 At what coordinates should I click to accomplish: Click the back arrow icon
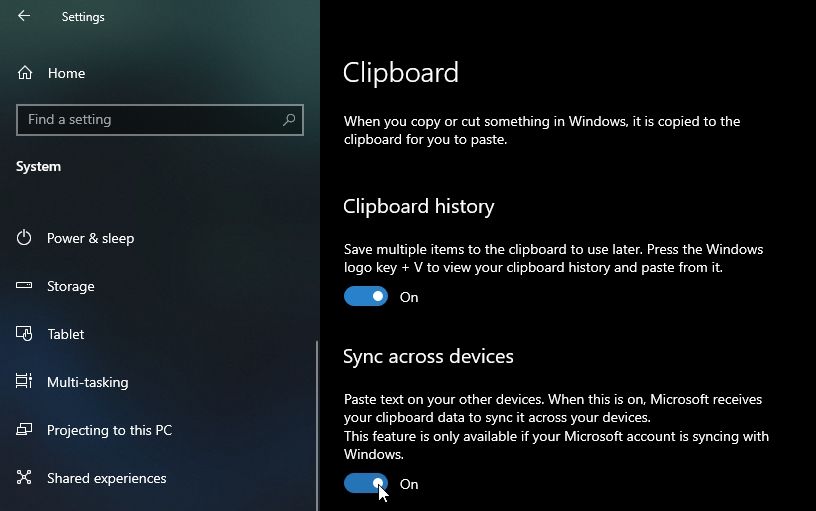(x=24, y=16)
